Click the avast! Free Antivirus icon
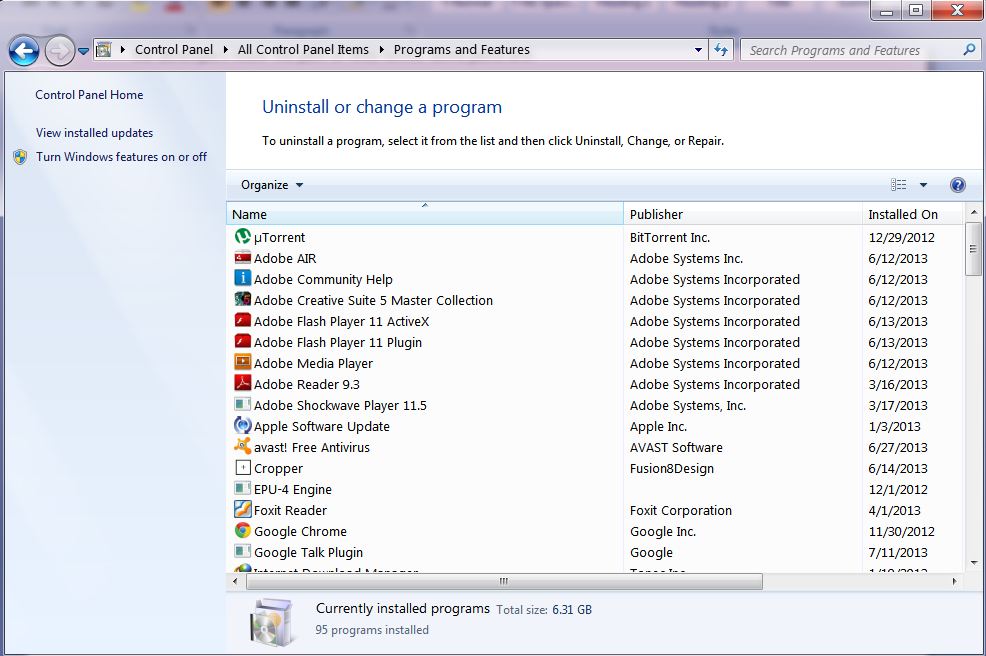The image size is (986, 656). 243,447
